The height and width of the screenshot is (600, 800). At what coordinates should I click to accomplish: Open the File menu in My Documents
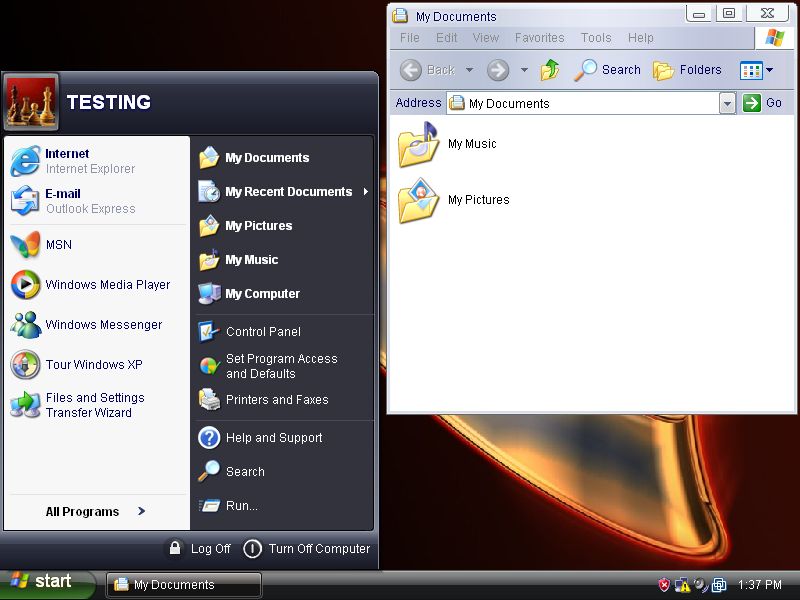click(x=409, y=38)
